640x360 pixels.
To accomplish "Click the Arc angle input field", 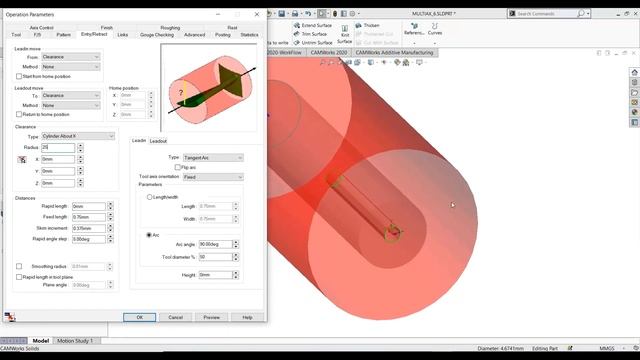I will (215, 244).
